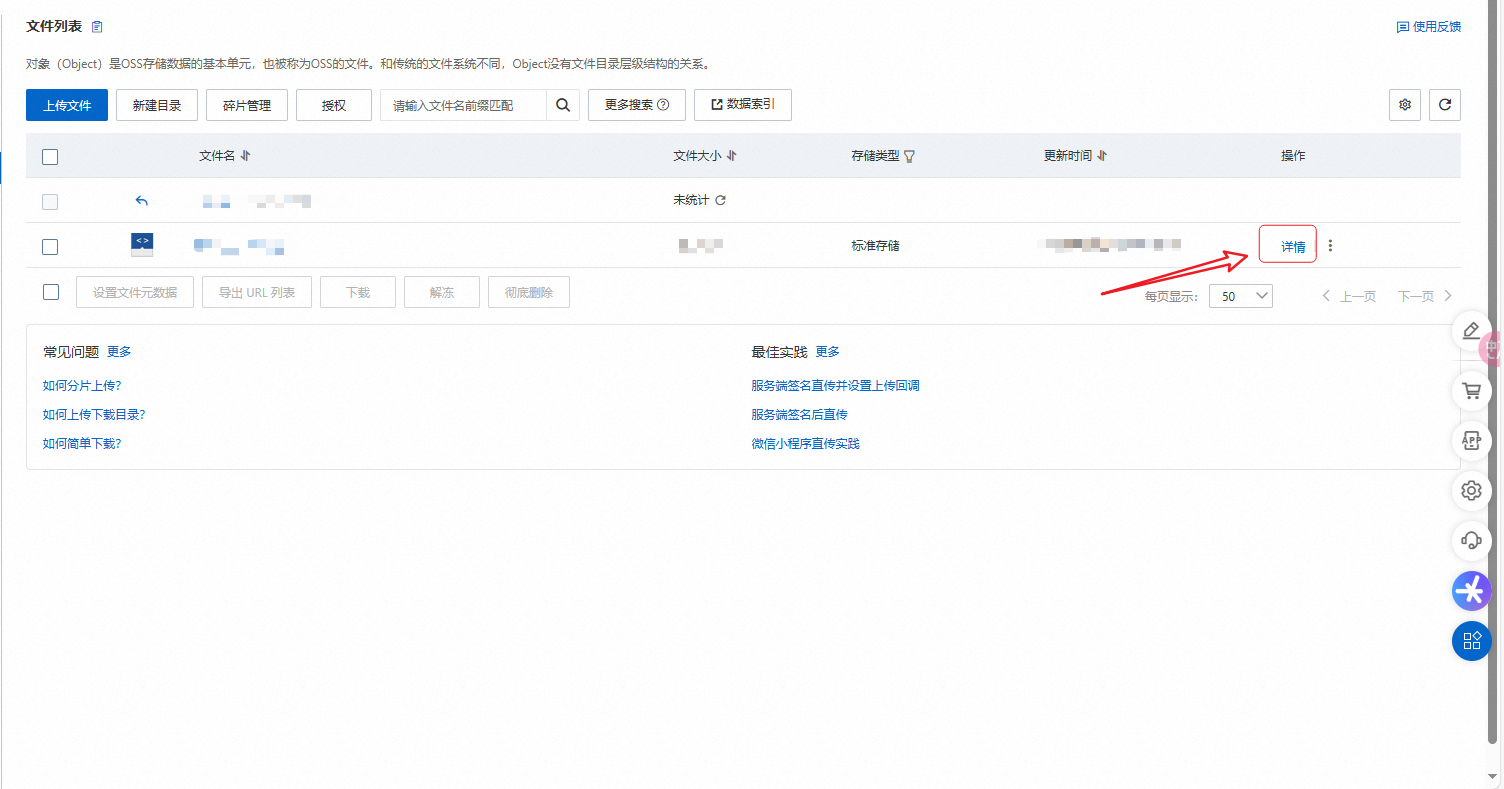Go back to parent directory arrow

[142, 201]
